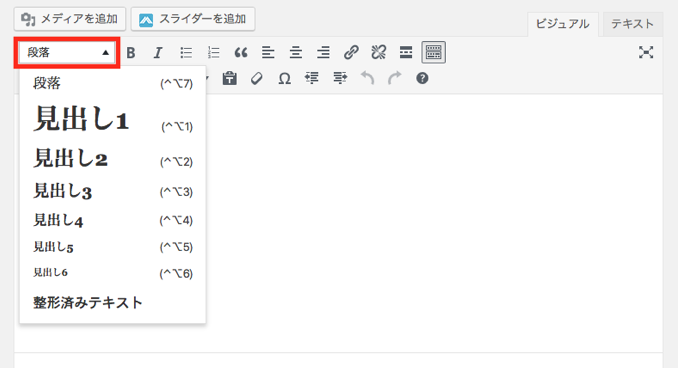Click メディアを追加 button
The height and width of the screenshot is (368, 678).
[70, 19]
